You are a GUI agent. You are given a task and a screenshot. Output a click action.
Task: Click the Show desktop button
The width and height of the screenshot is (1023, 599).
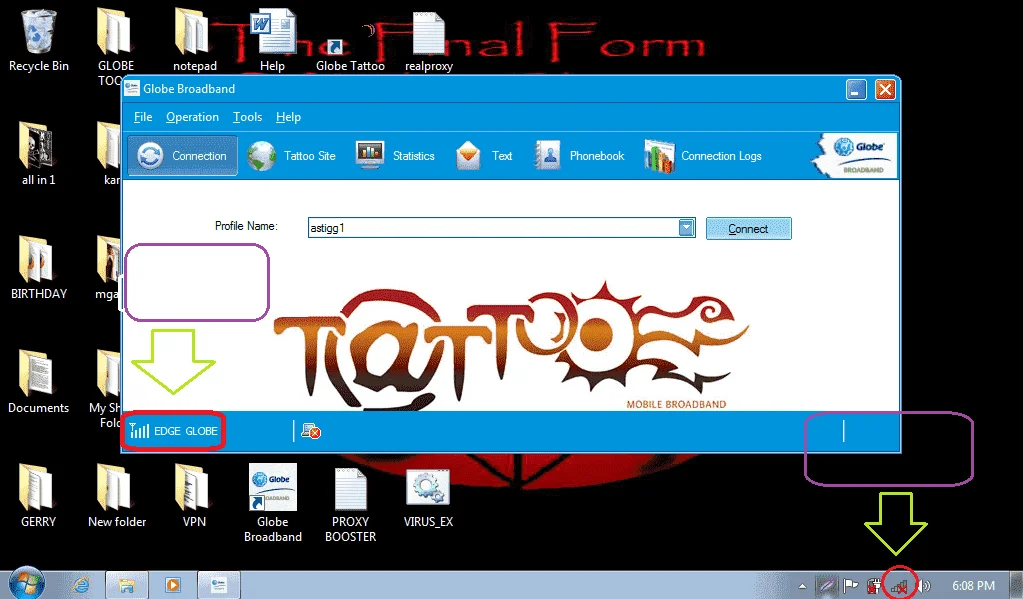(x=1016, y=585)
